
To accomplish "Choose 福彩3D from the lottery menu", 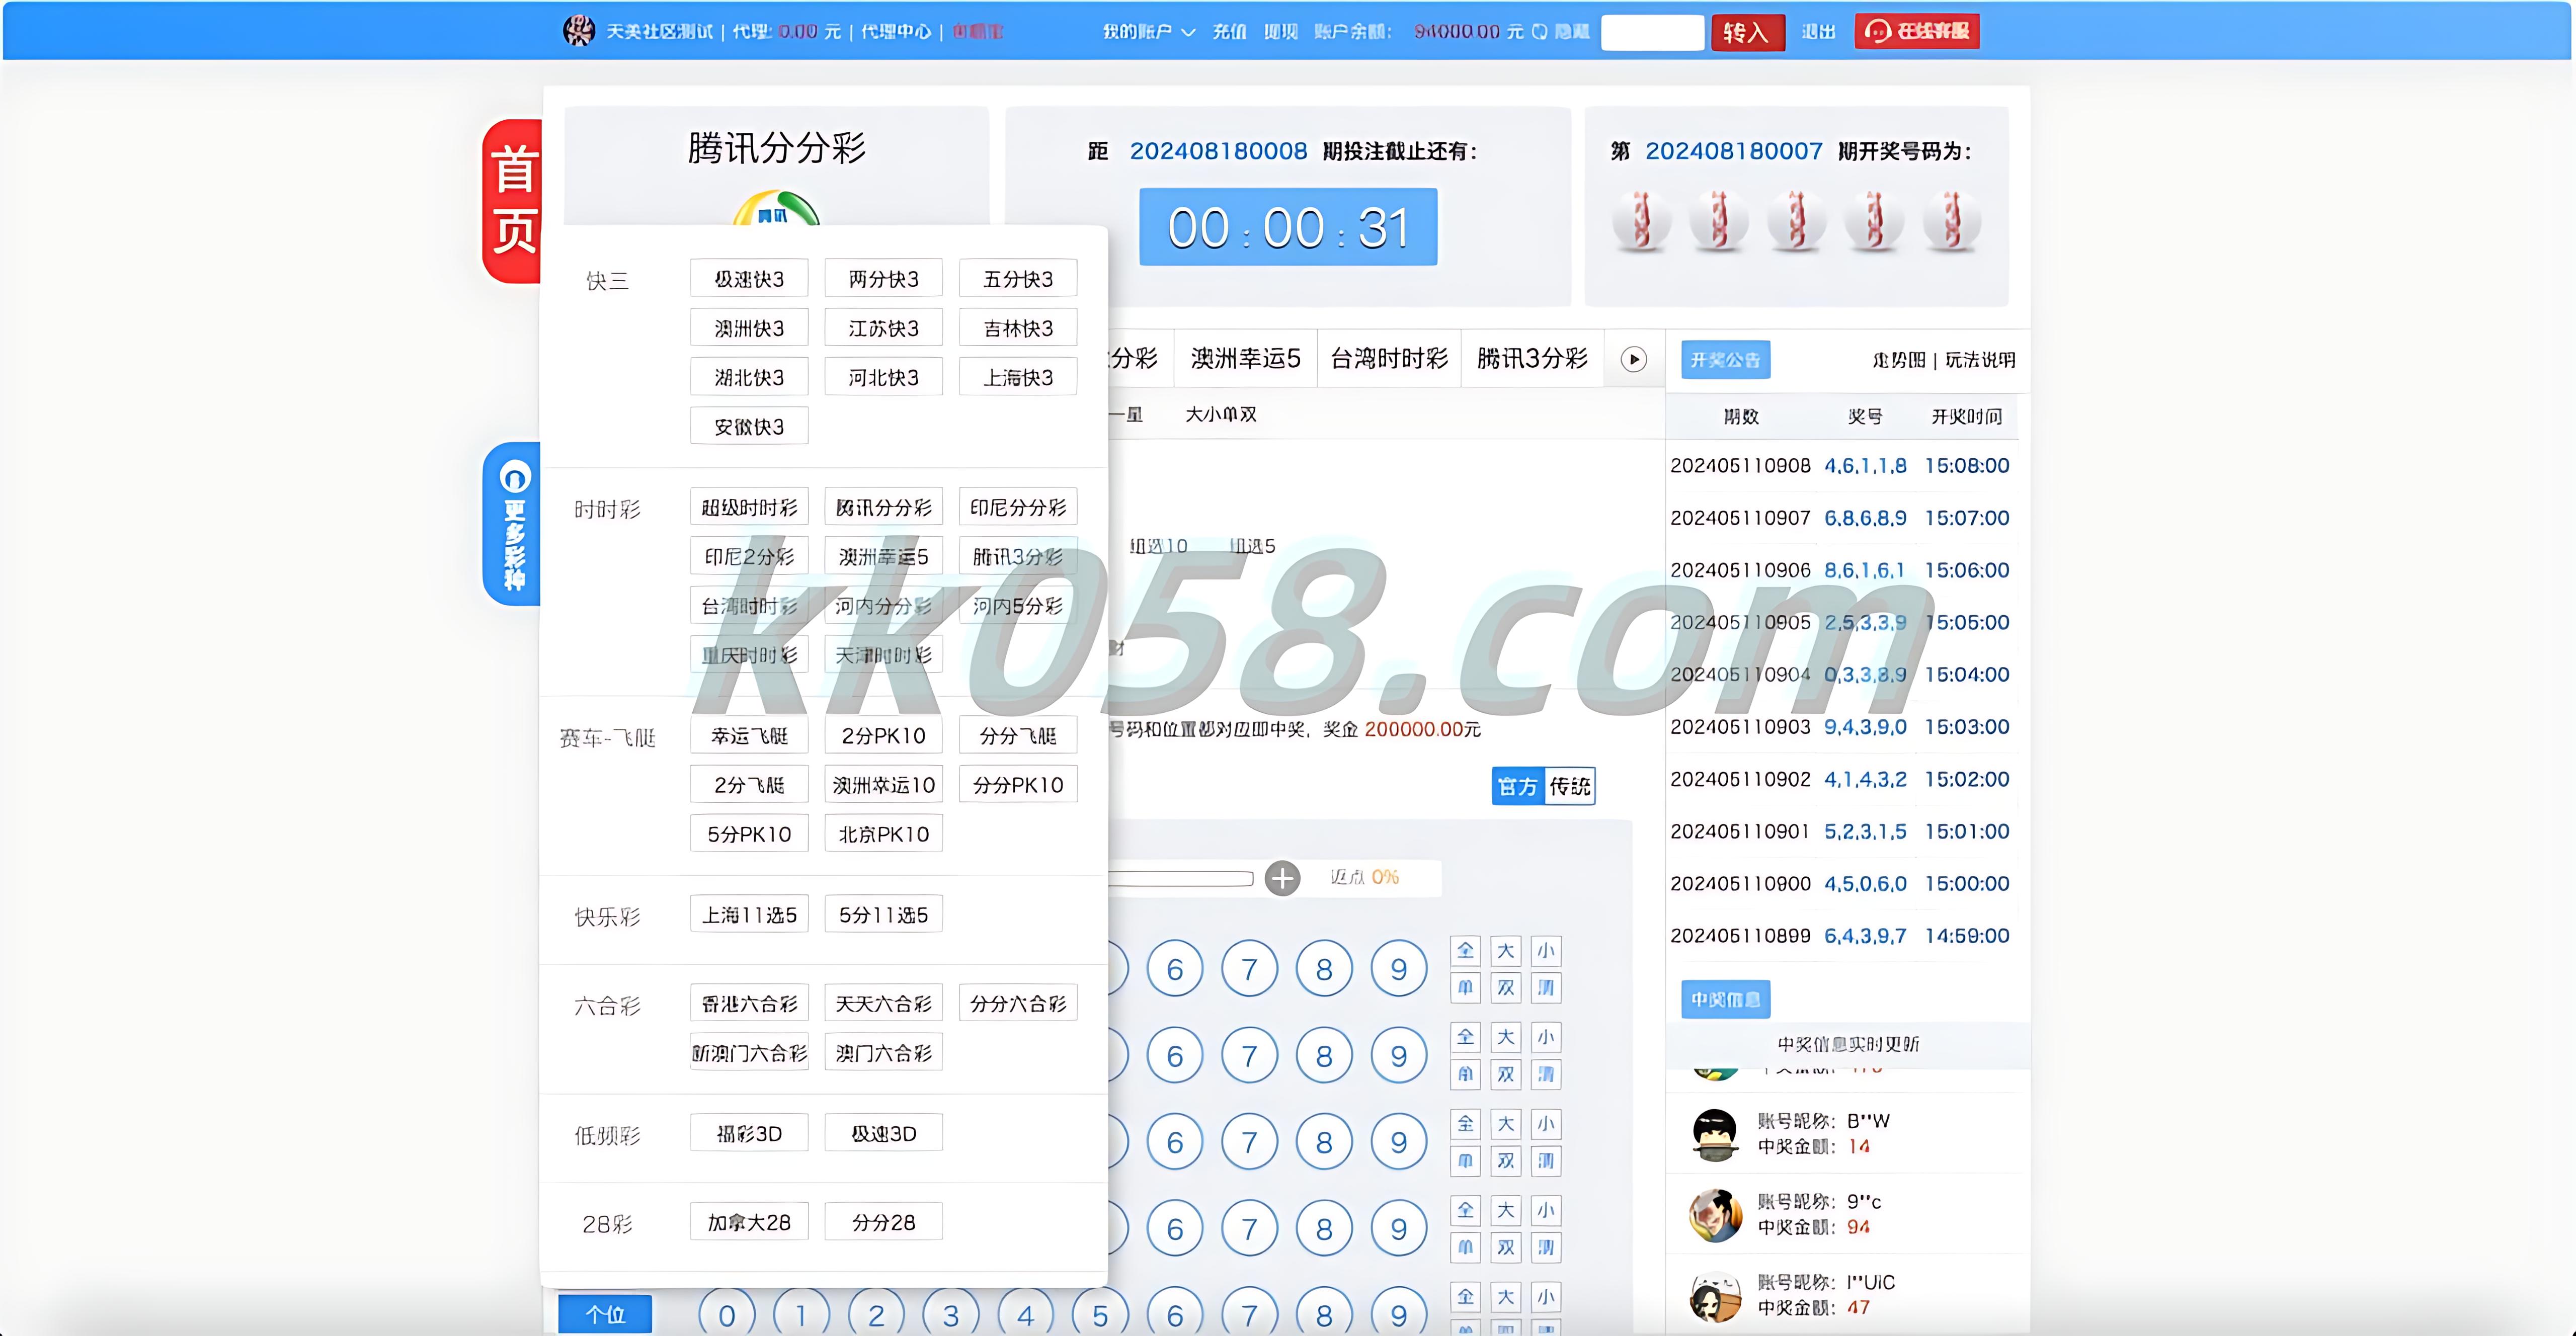I will [x=749, y=1133].
